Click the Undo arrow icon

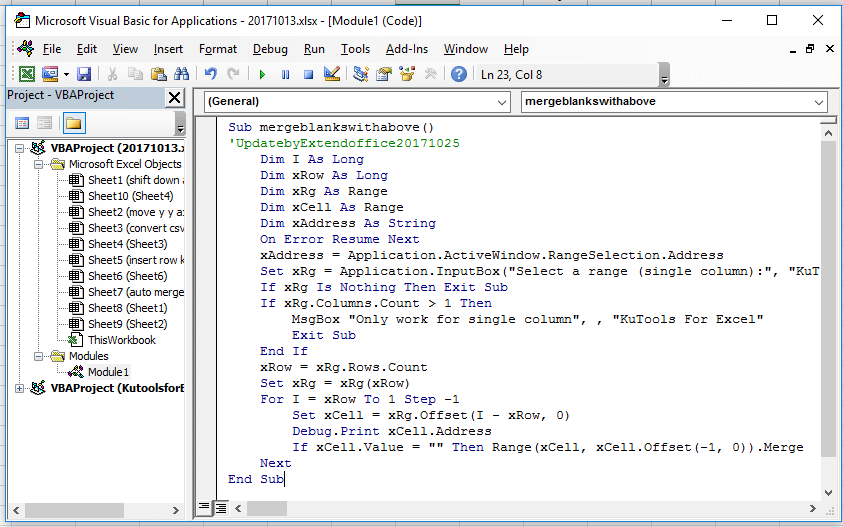[x=210, y=74]
